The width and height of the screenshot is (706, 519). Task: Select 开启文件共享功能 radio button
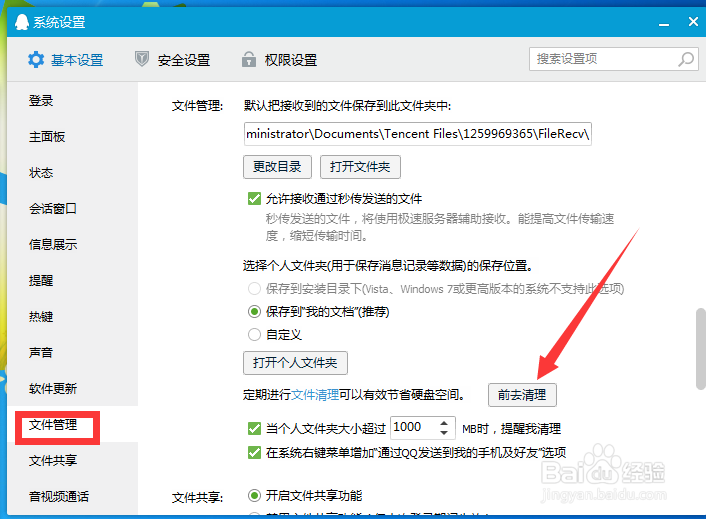(x=254, y=496)
